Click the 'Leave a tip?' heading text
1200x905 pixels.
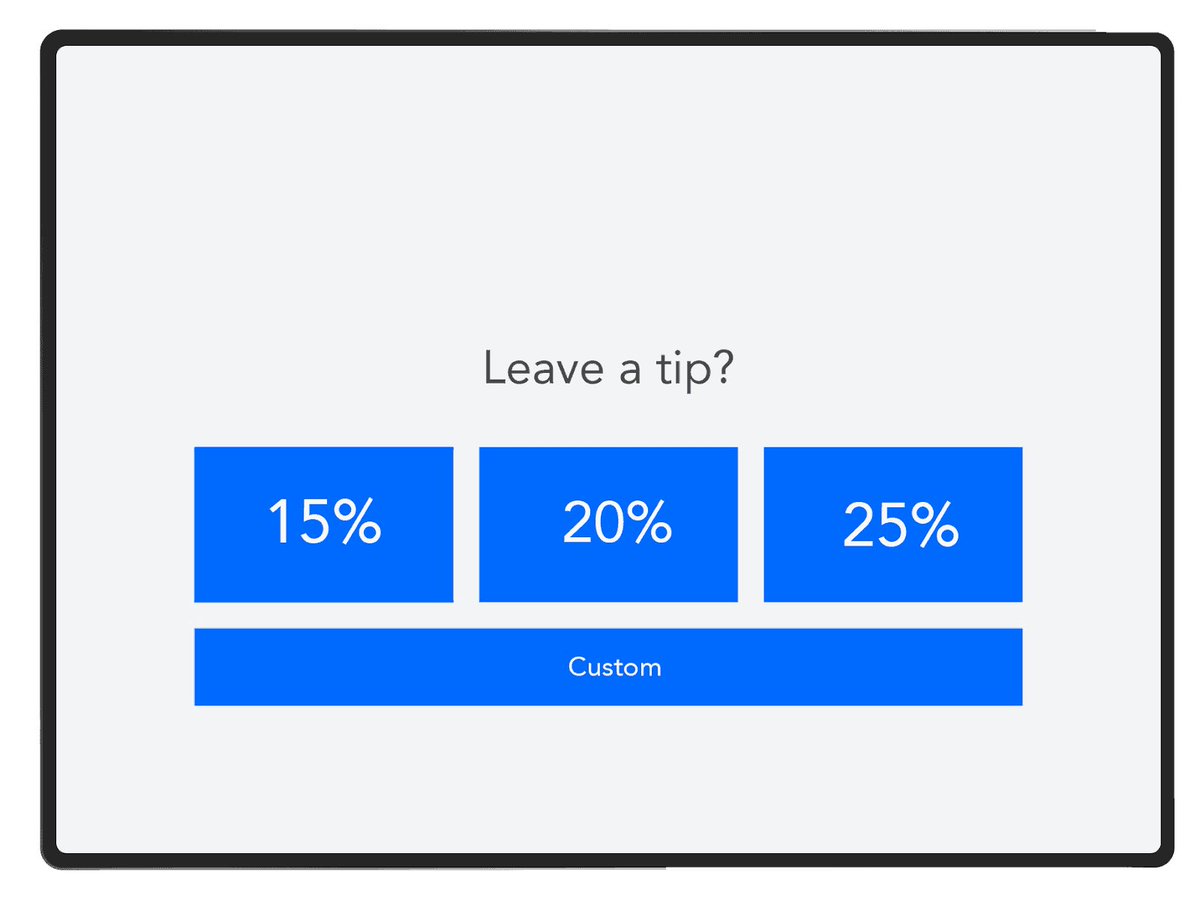tap(610, 368)
